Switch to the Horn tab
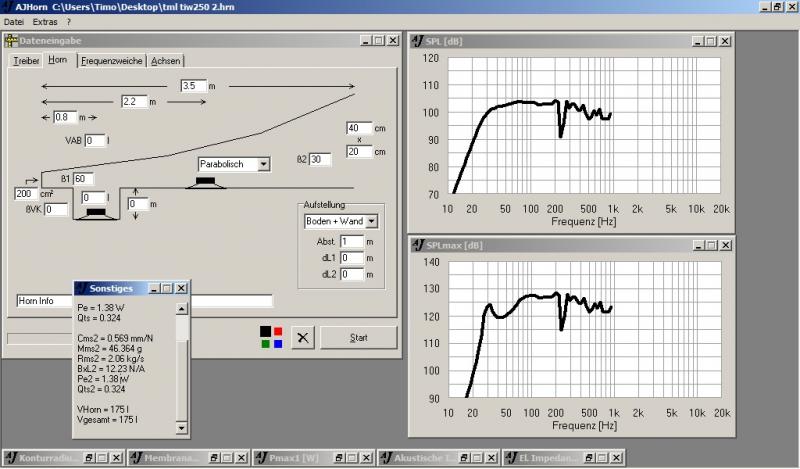 tap(58, 60)
